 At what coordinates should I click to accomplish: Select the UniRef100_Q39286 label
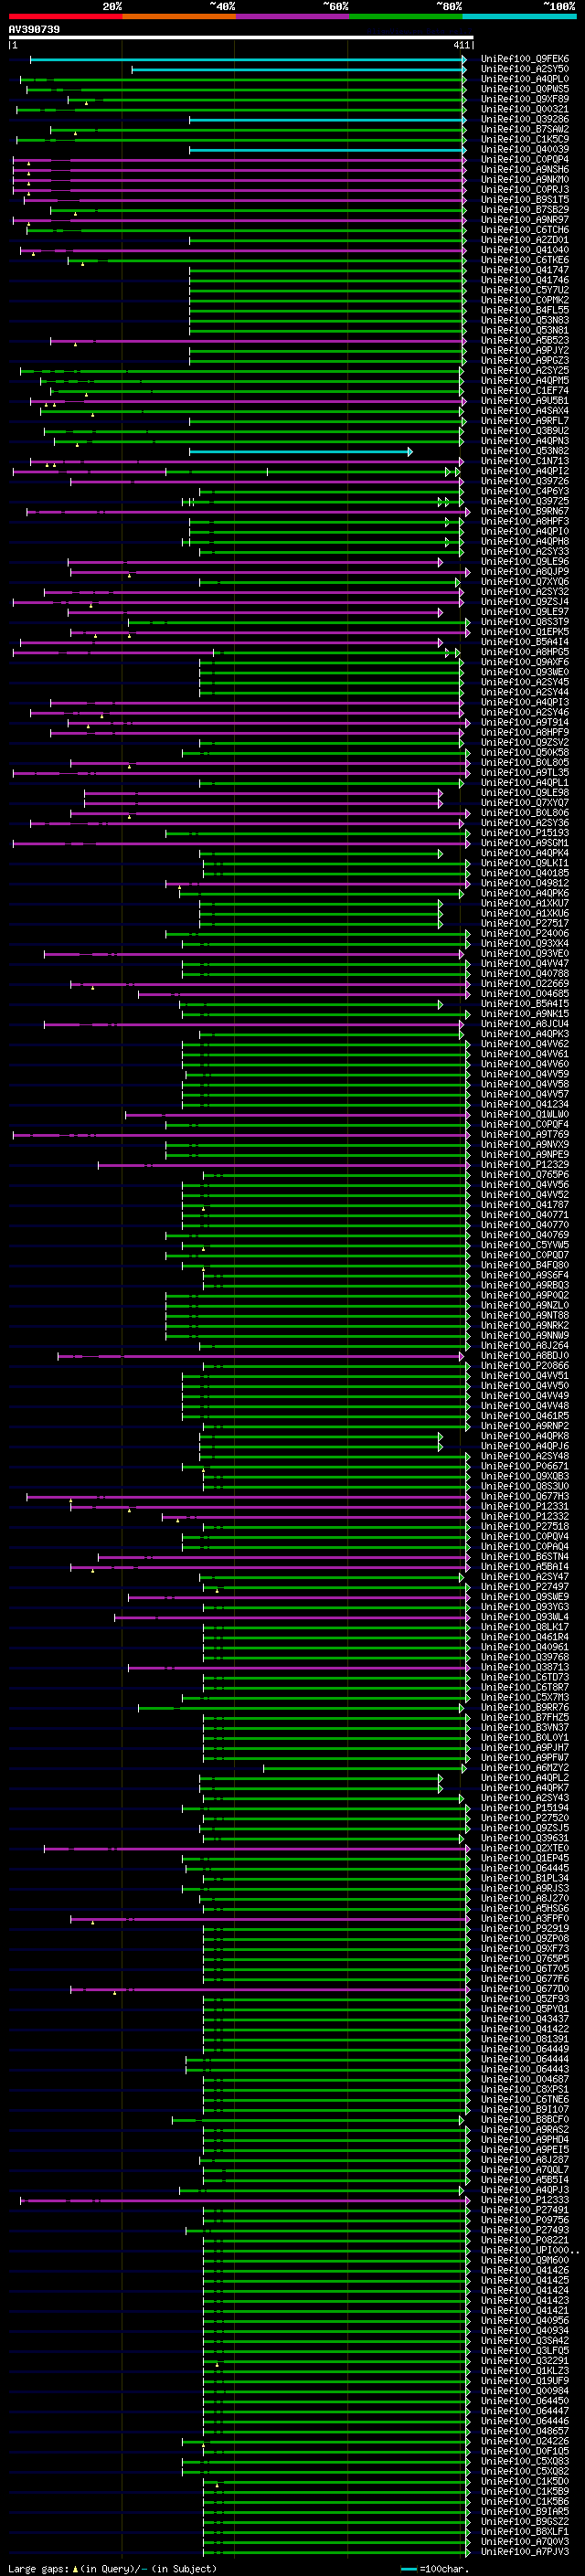[525, 119]
